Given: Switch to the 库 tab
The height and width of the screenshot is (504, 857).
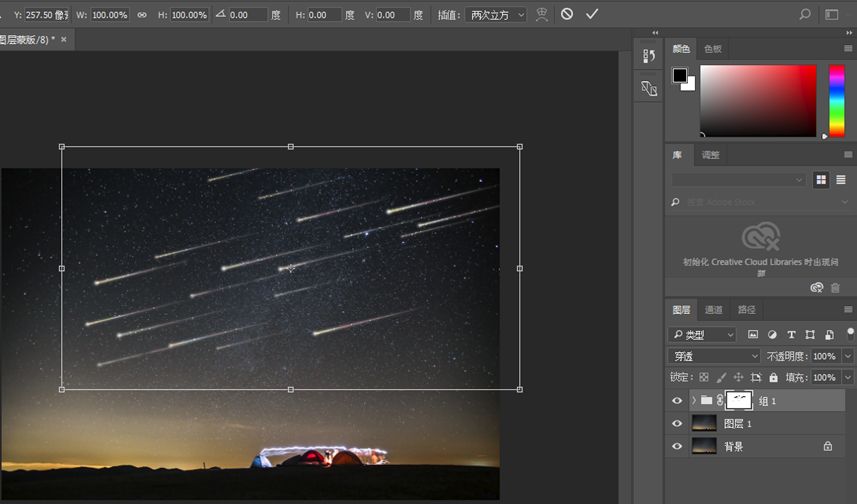Looking at the screenshot, I should coord(677,155).
